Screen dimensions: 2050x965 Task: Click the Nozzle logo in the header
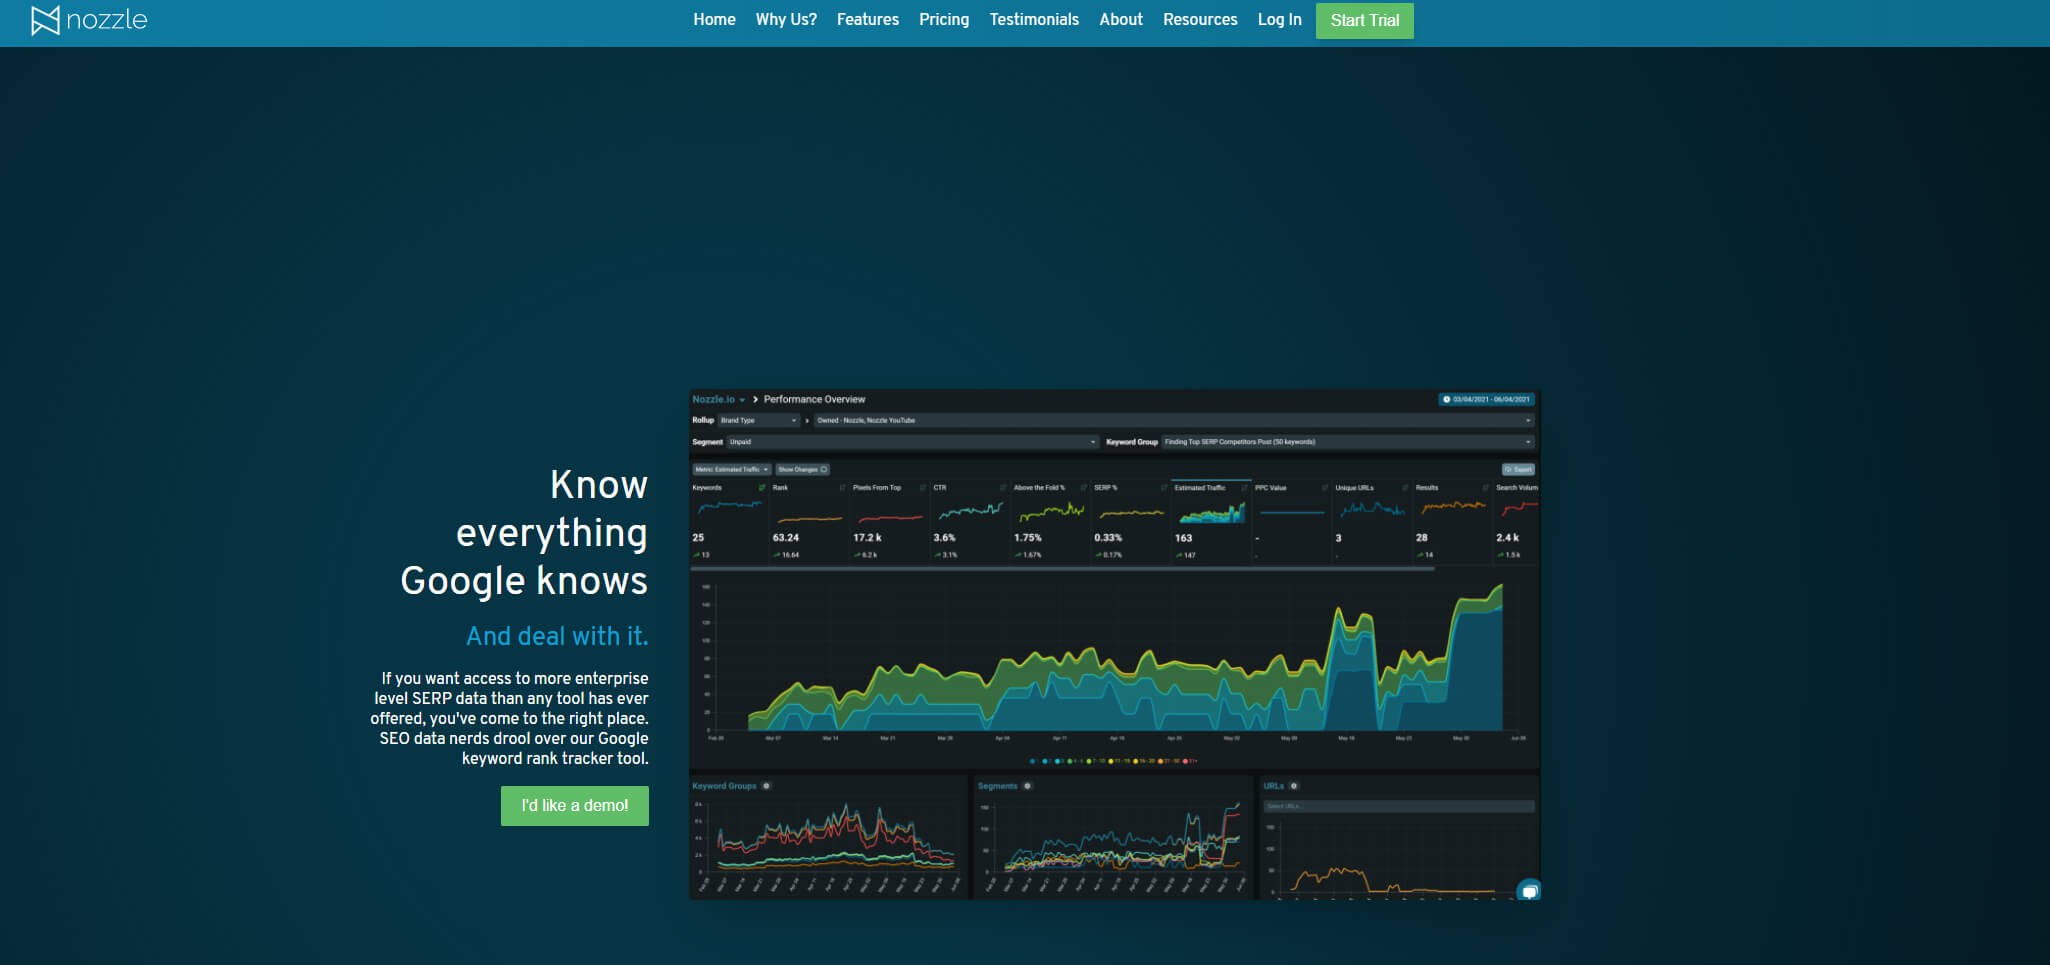(89, 20)
